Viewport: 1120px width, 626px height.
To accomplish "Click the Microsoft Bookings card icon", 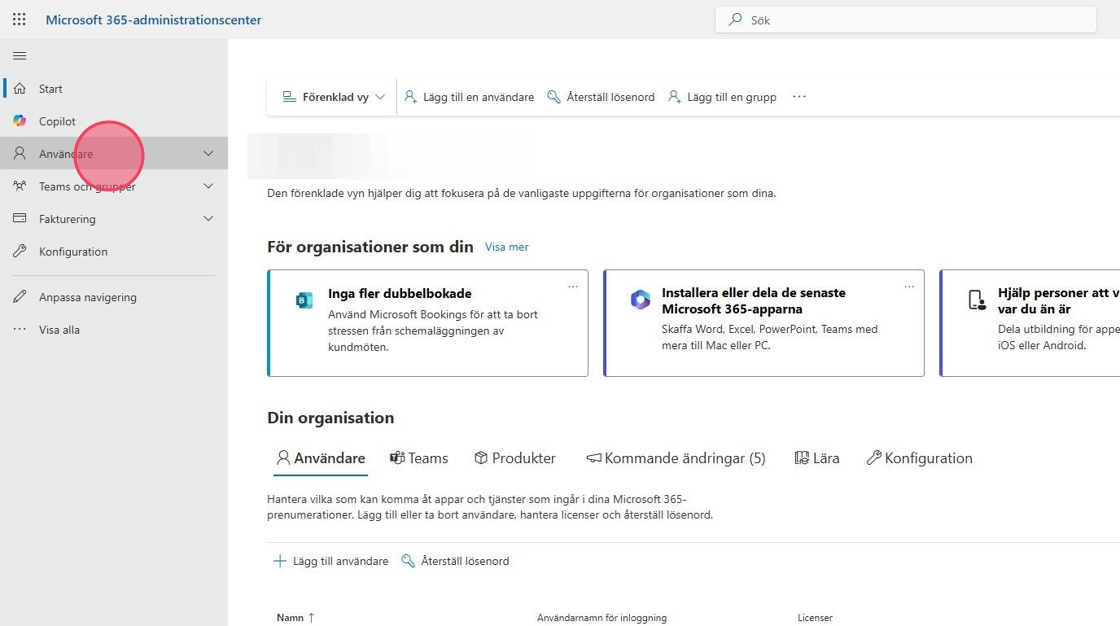I will coord(304,300).
